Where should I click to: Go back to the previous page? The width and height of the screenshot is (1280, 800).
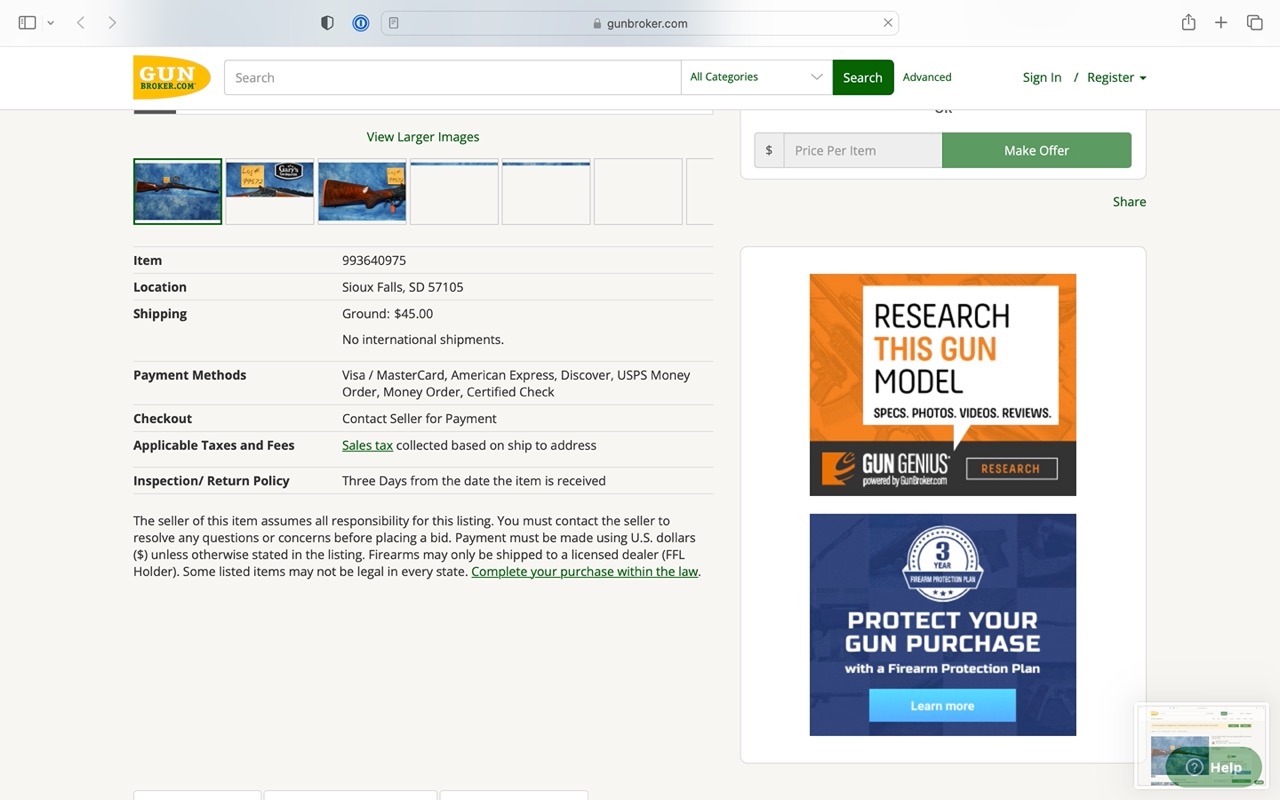coord(80,22)
